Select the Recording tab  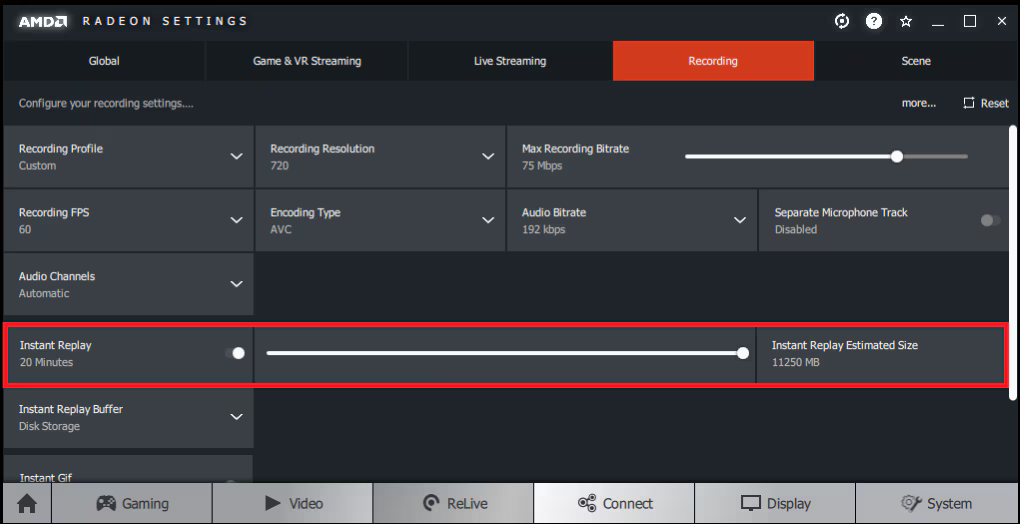point(713,61)
